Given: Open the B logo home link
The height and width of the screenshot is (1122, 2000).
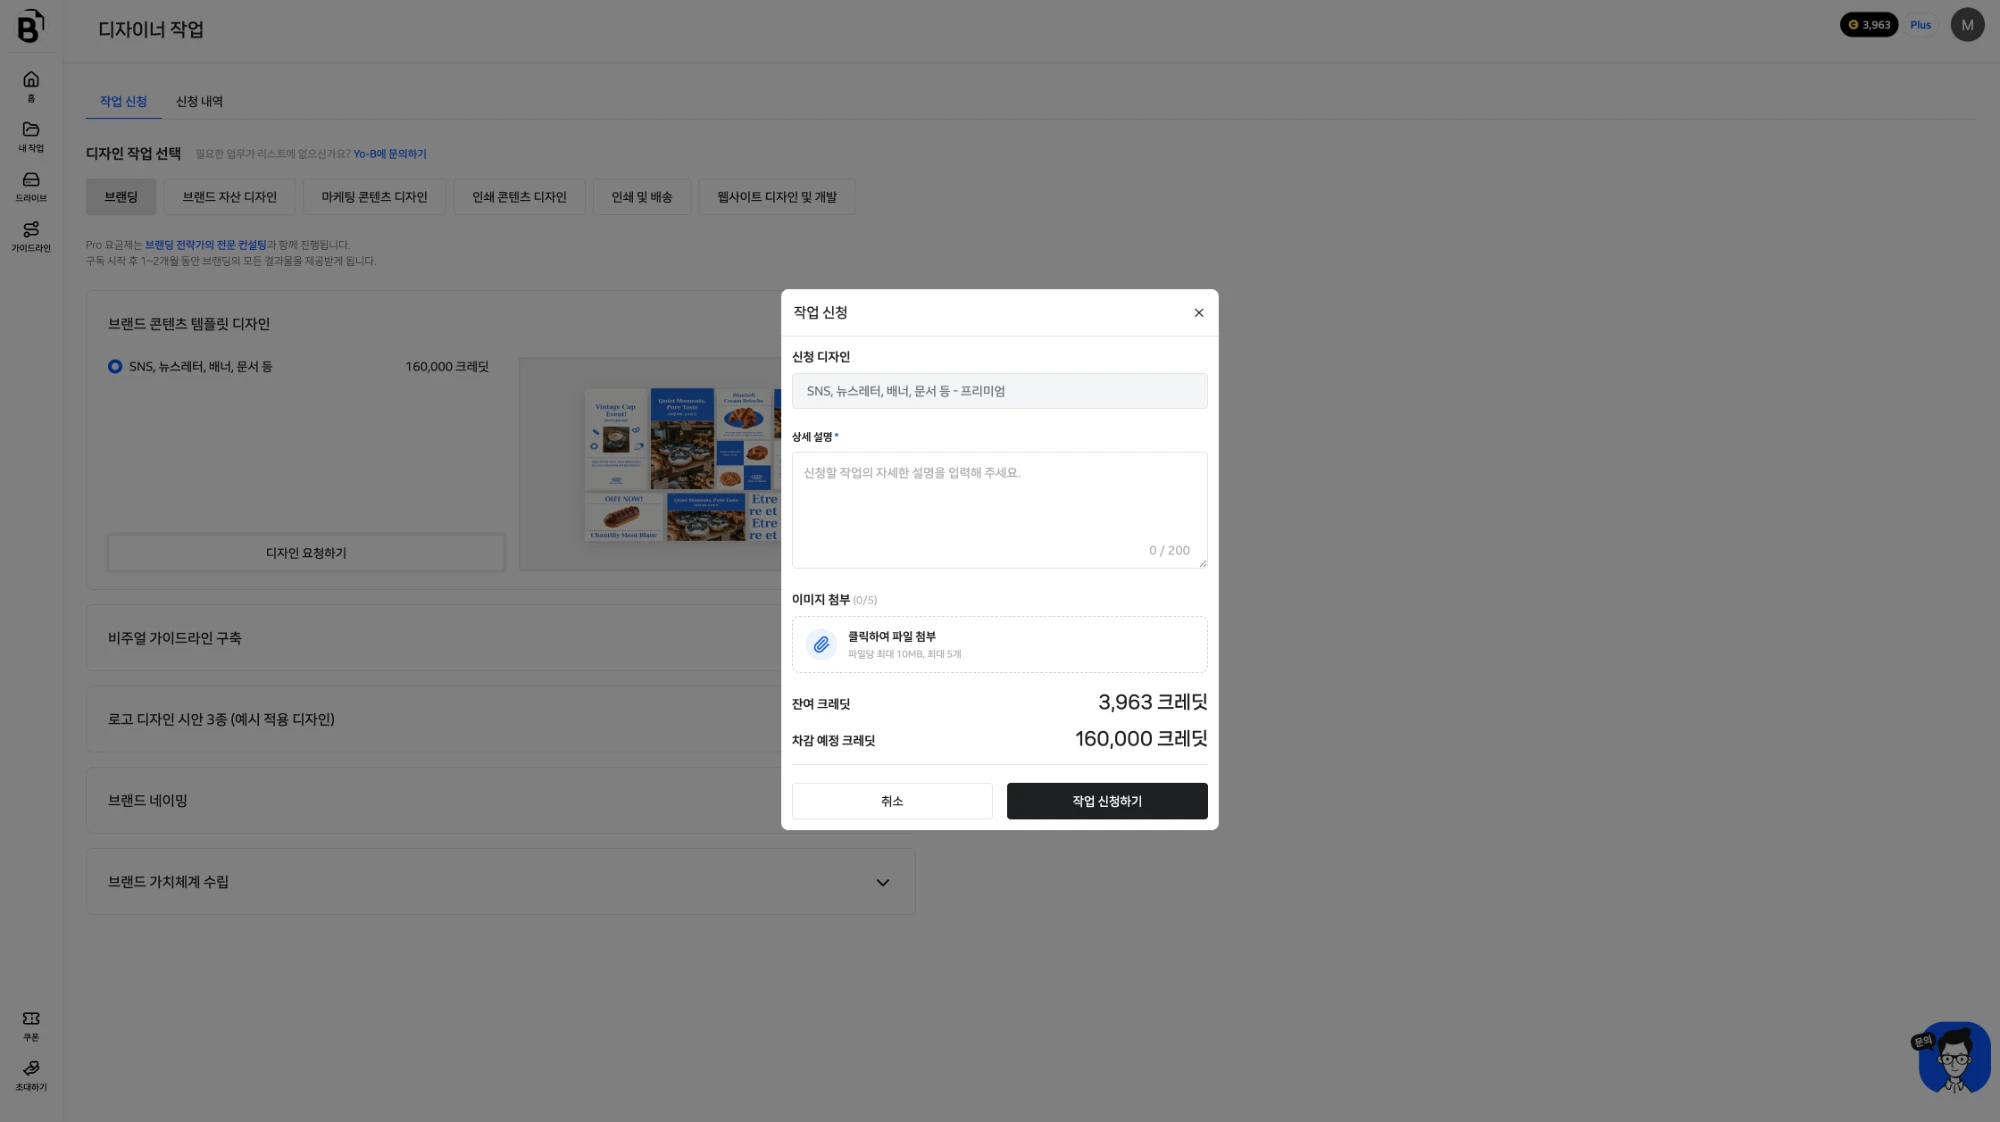Looking at the screenshot, I should pos(31,26).
